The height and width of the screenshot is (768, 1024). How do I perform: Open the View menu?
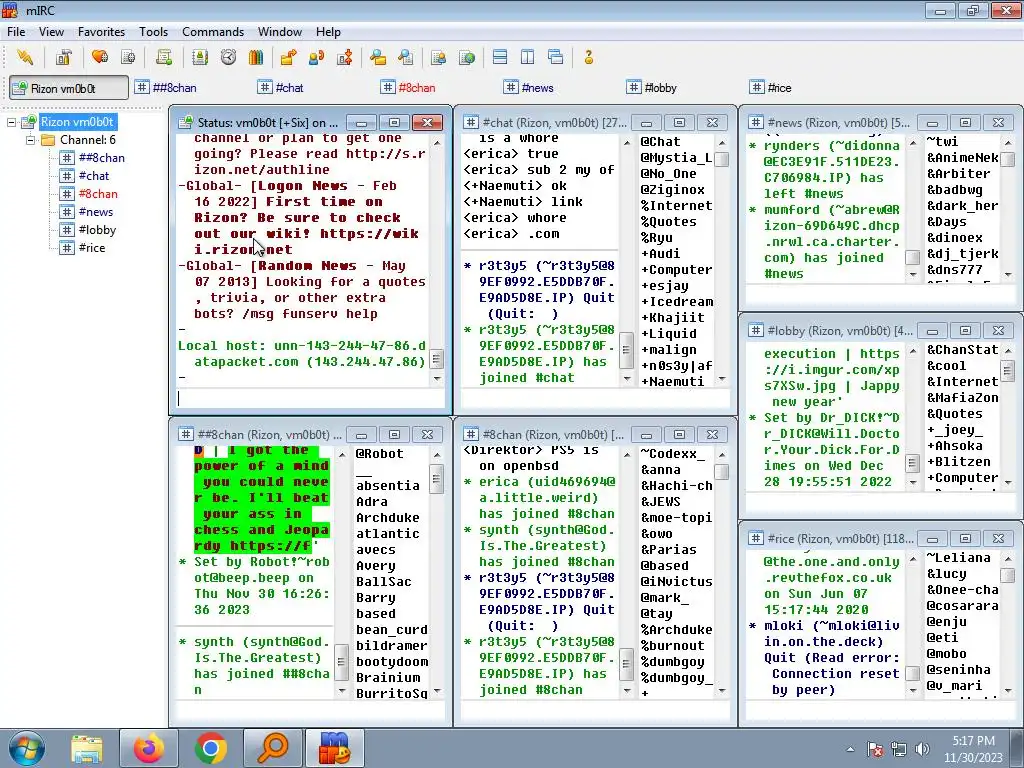pyautogui.click(x=51, y=31)
